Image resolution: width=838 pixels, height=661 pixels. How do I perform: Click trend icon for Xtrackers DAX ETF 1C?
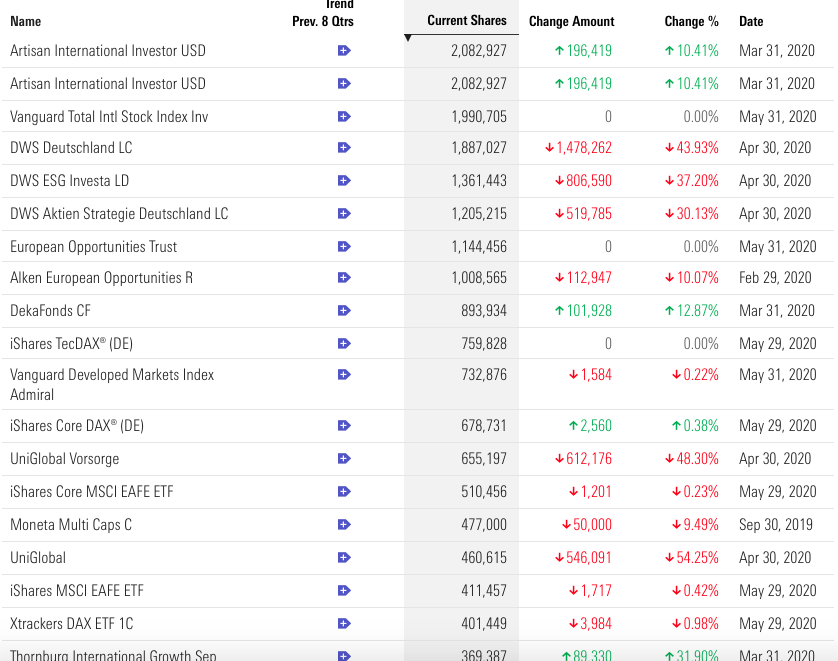[344, 624]
